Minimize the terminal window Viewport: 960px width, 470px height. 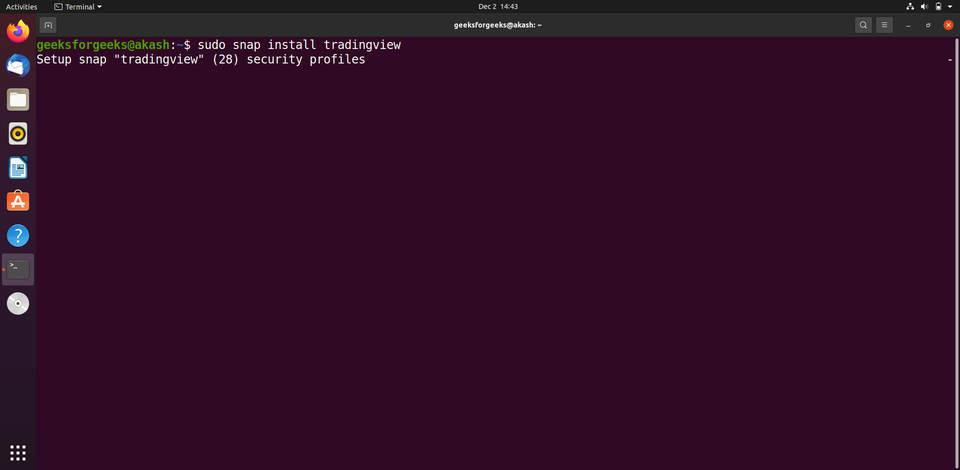click(x=908, y=25)
